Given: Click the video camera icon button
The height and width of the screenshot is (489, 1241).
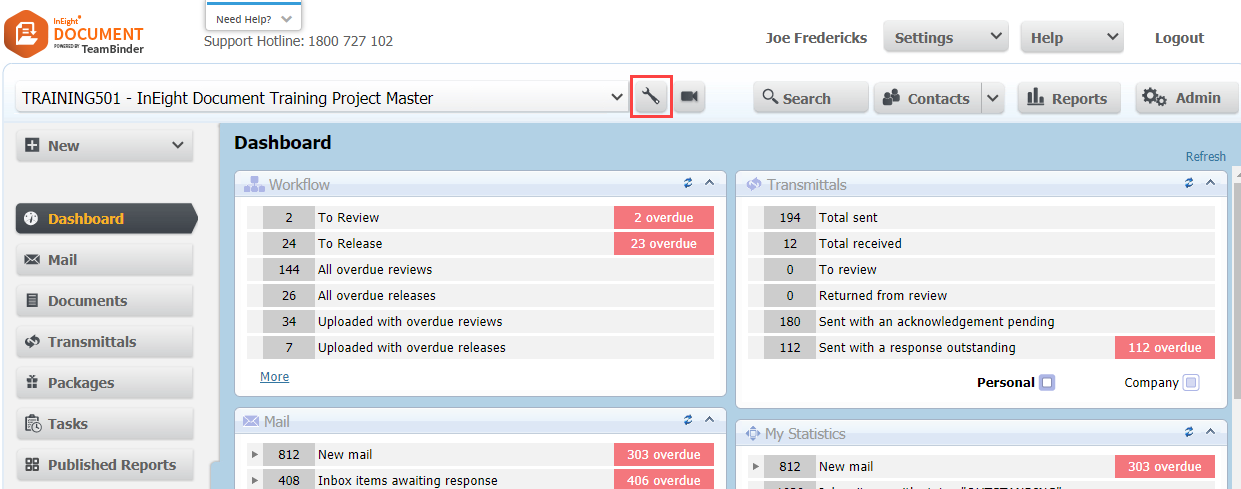Looking at the screenshot, I should click(689, 97).
